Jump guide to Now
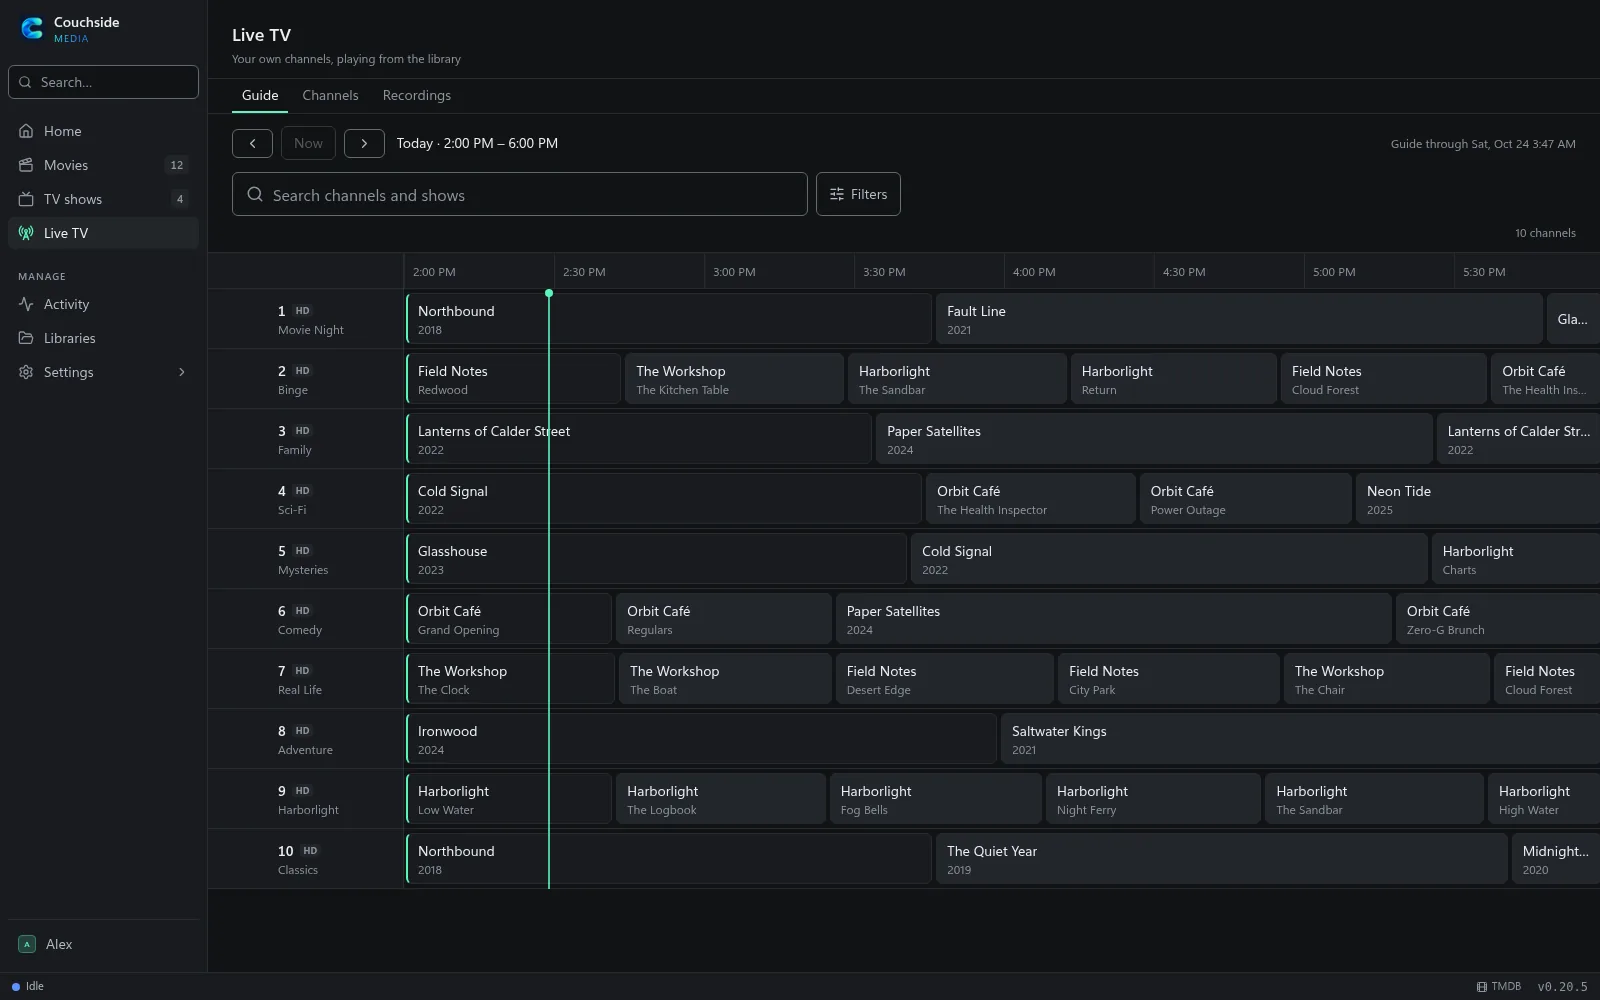Viewport: 1600px width, 1000px height. tap(308, 143)
